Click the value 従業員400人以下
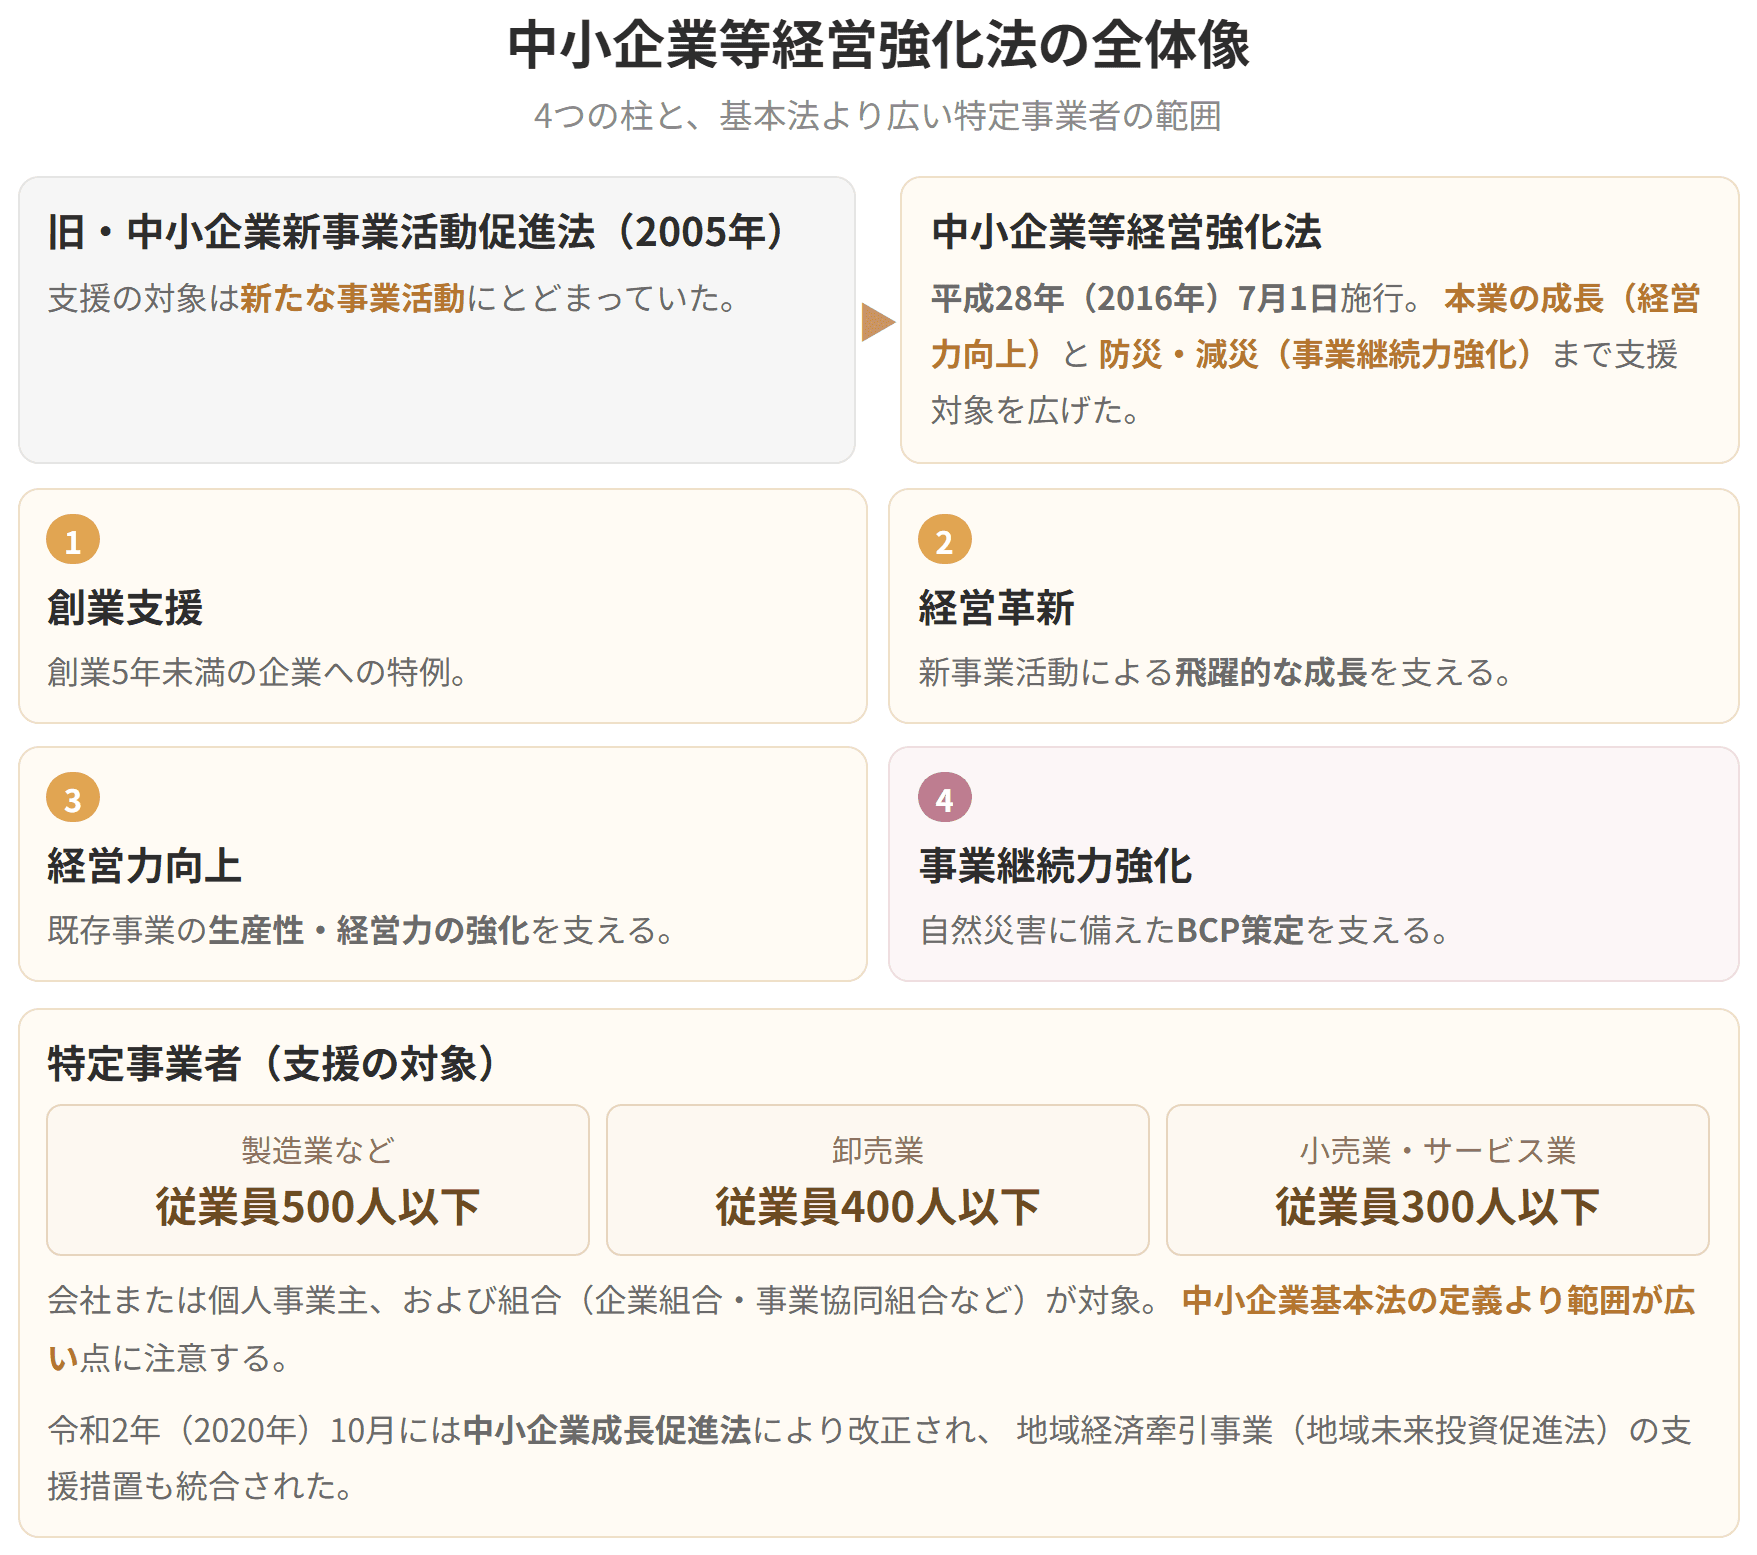The height and width of the screenshot is (1555, 1757). click(x=878, y=1207)
